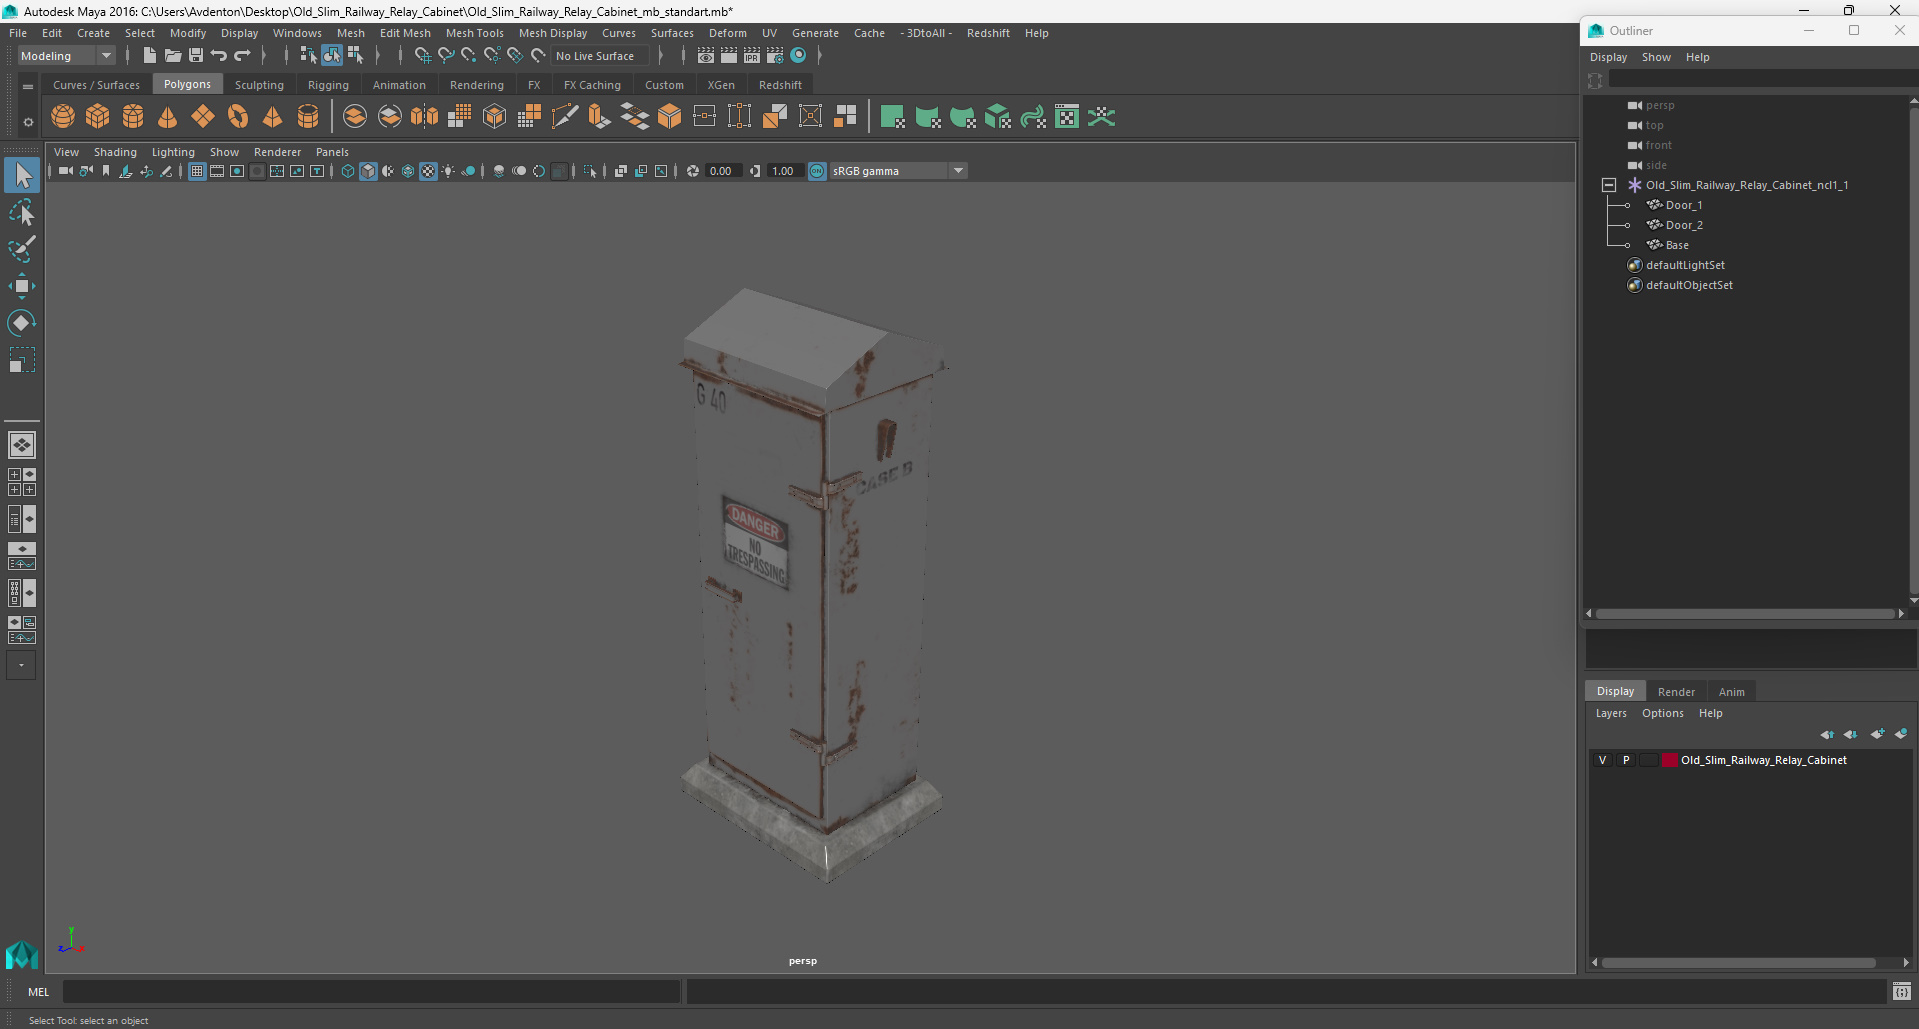The image size is (1919, 1029).
Task: Switch to the Rigging shelf tab
Action: tap(328, 85)
